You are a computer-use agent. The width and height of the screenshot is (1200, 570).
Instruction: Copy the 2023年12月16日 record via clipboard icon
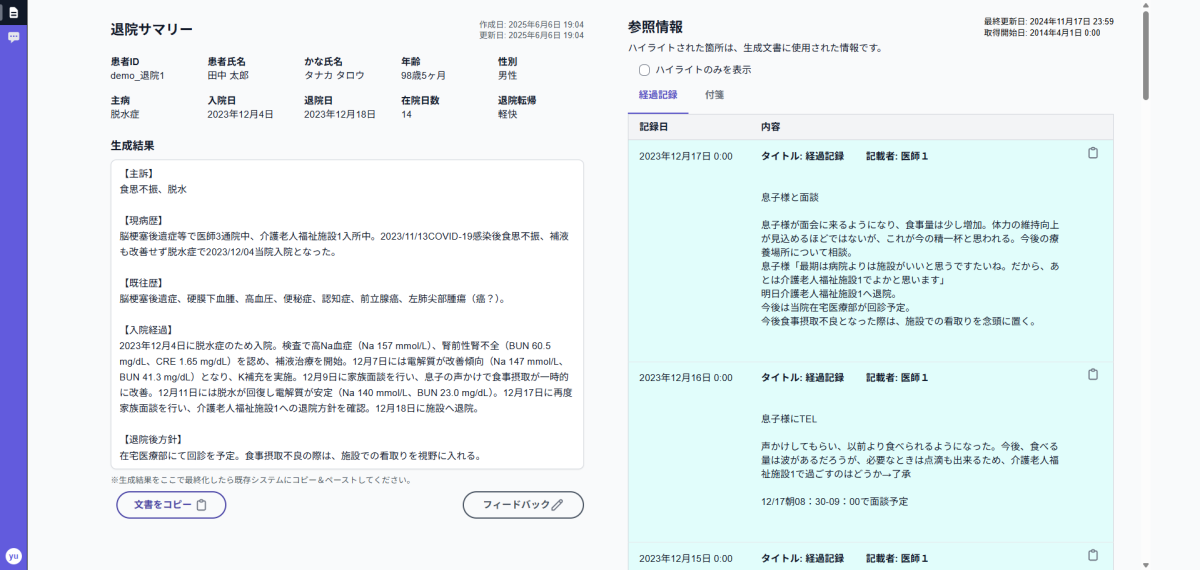[1093, 374]
